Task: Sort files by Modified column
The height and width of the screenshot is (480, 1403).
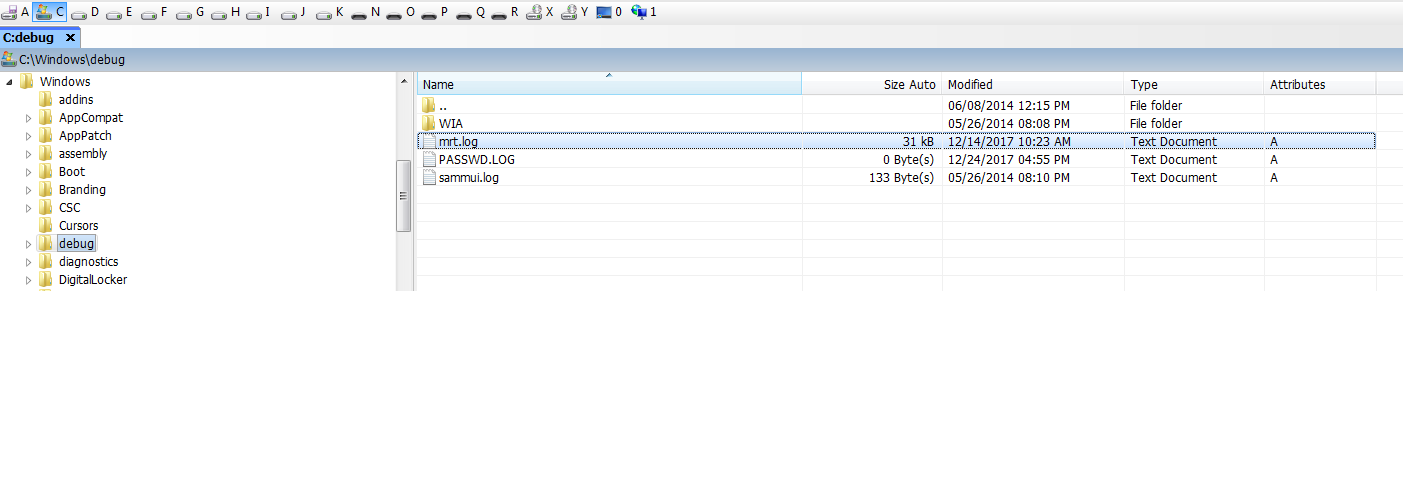Action: tap(1032, 85)
